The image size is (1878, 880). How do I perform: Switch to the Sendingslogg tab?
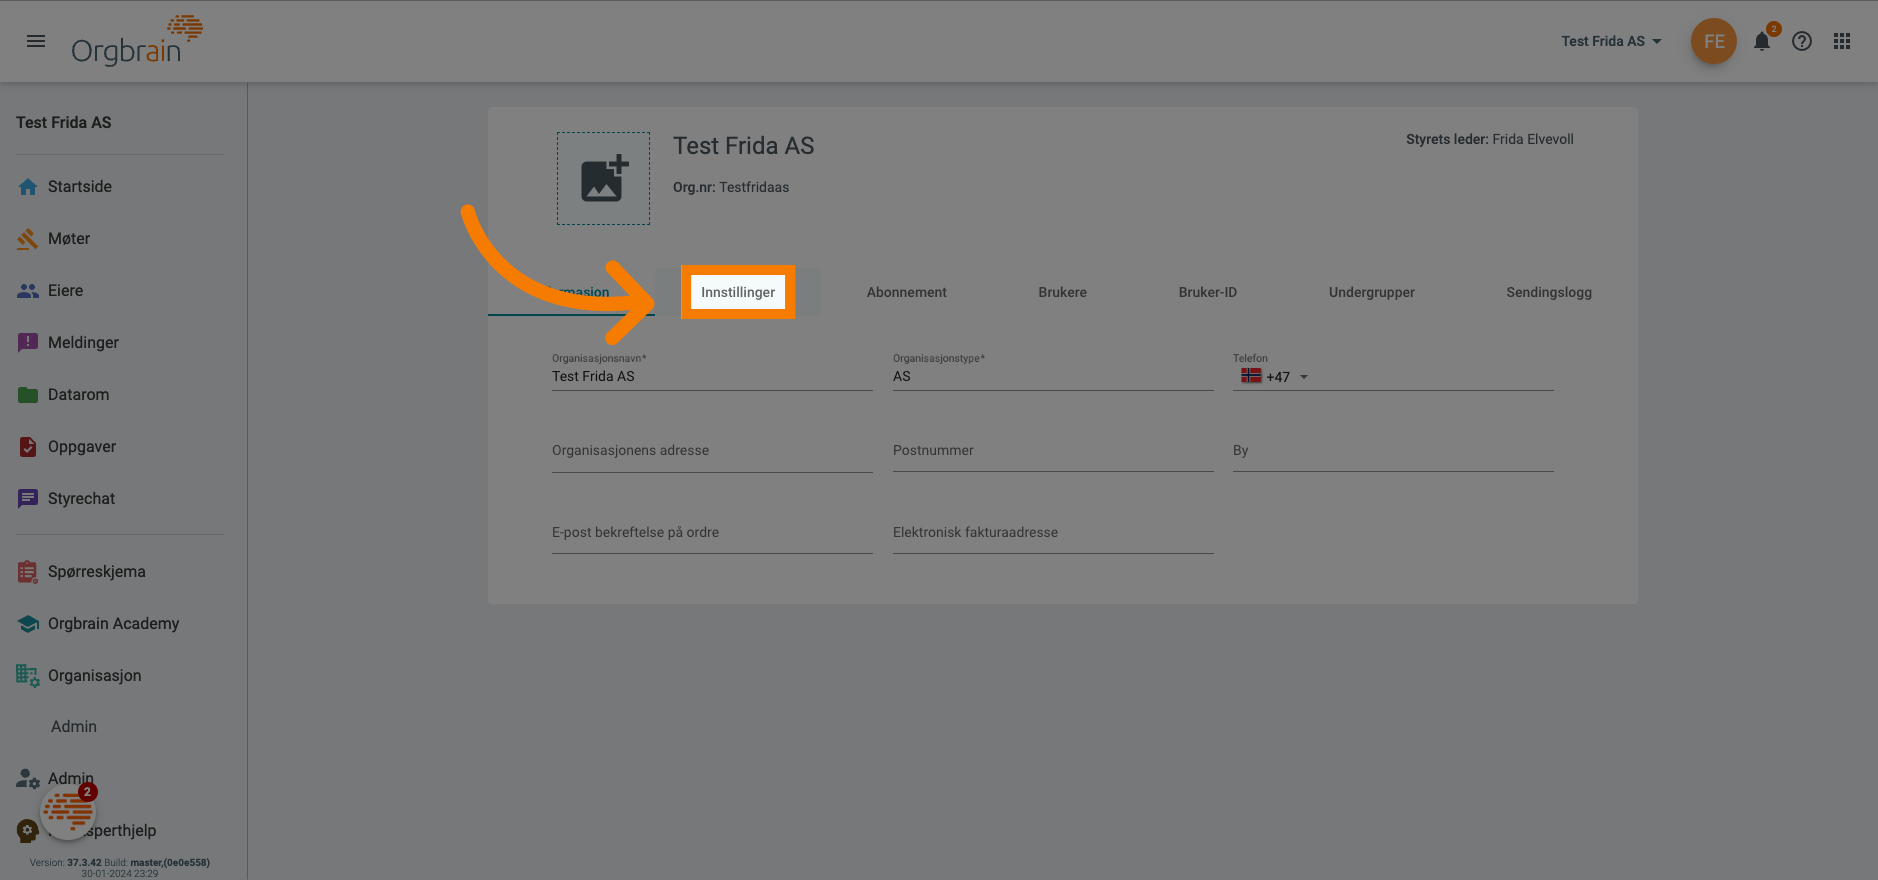click(x=1549, y=292)
